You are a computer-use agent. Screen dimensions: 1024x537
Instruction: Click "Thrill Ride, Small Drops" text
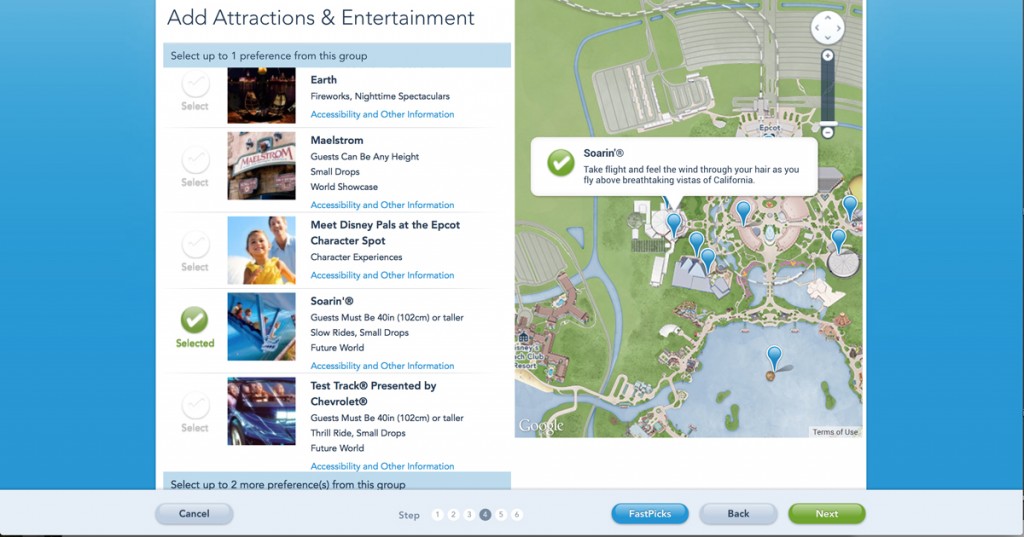click(x=357, y=433)
